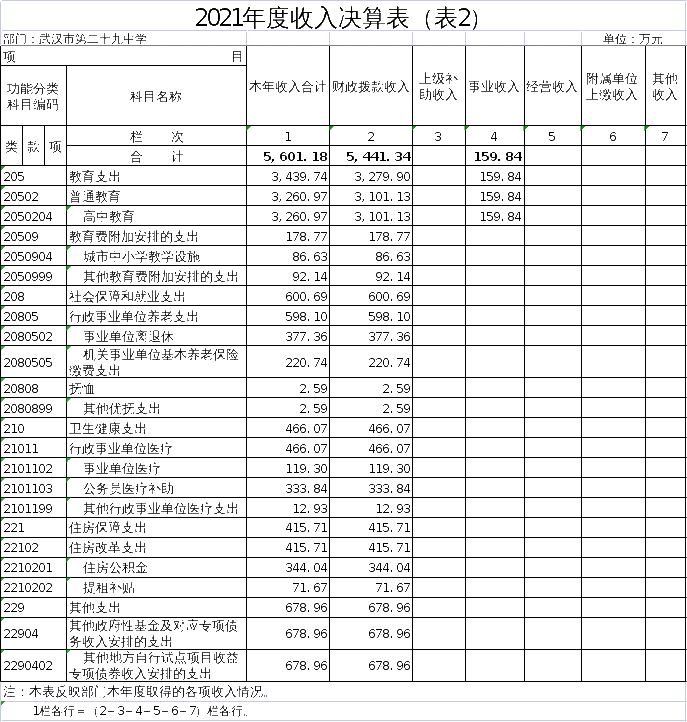
Task: Select the column number 5 header cell
Action: click(x=552, y=136)
